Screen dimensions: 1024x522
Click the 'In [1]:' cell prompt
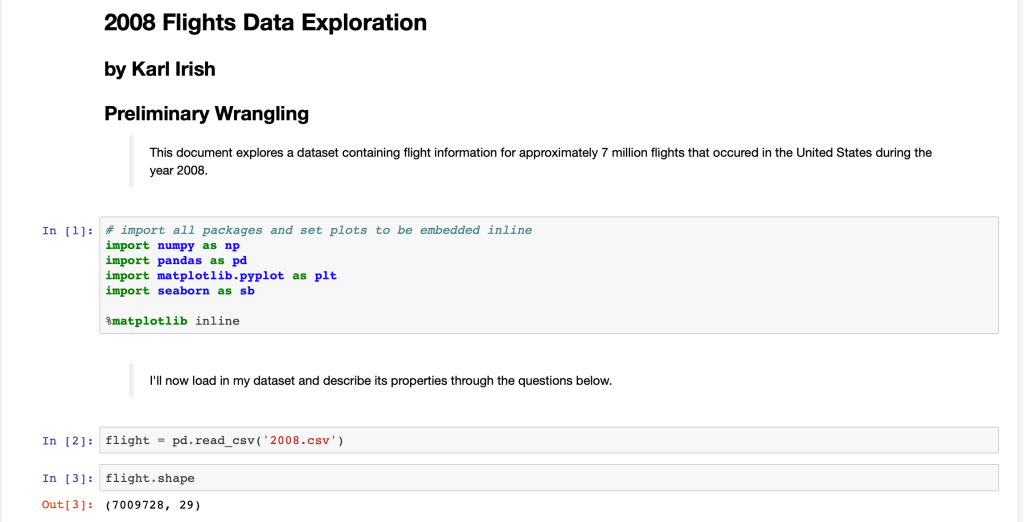pos(67,230)
